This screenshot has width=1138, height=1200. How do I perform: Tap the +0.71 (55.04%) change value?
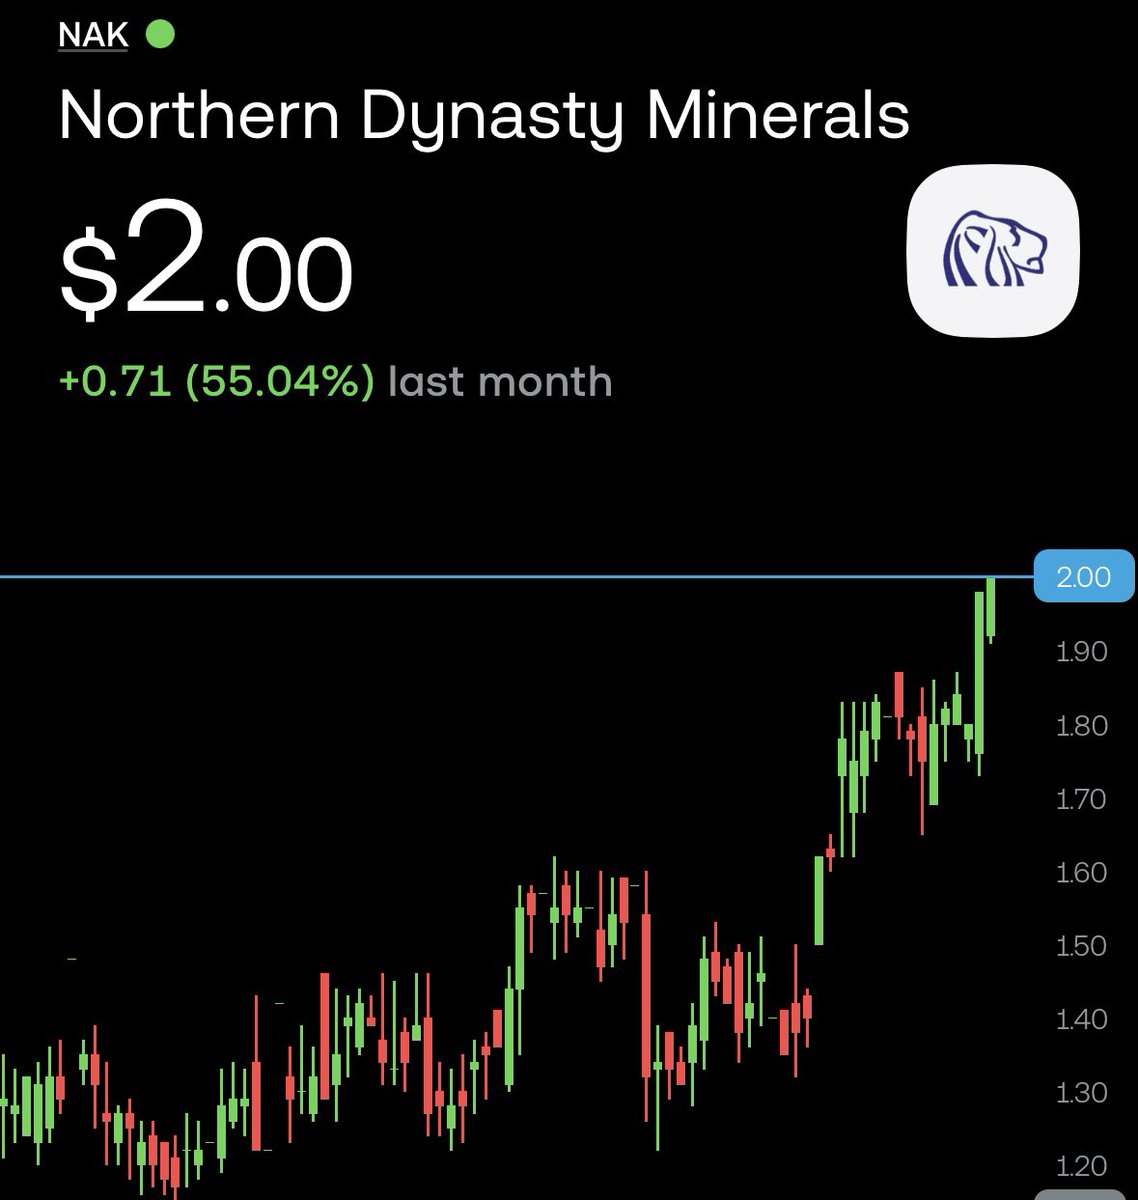point(217,382)
